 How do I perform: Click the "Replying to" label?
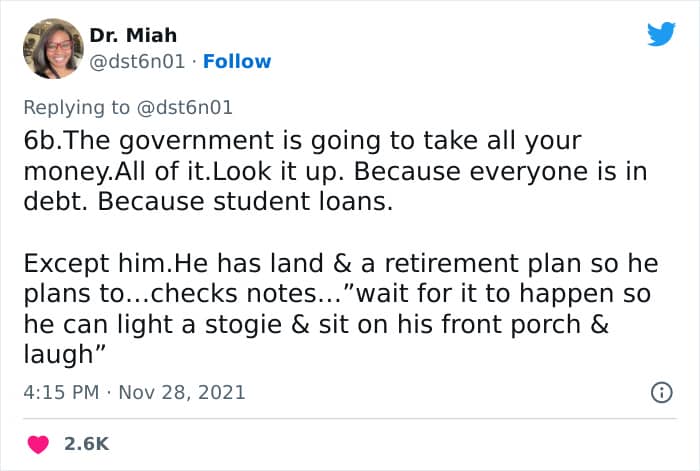[77, 105]
